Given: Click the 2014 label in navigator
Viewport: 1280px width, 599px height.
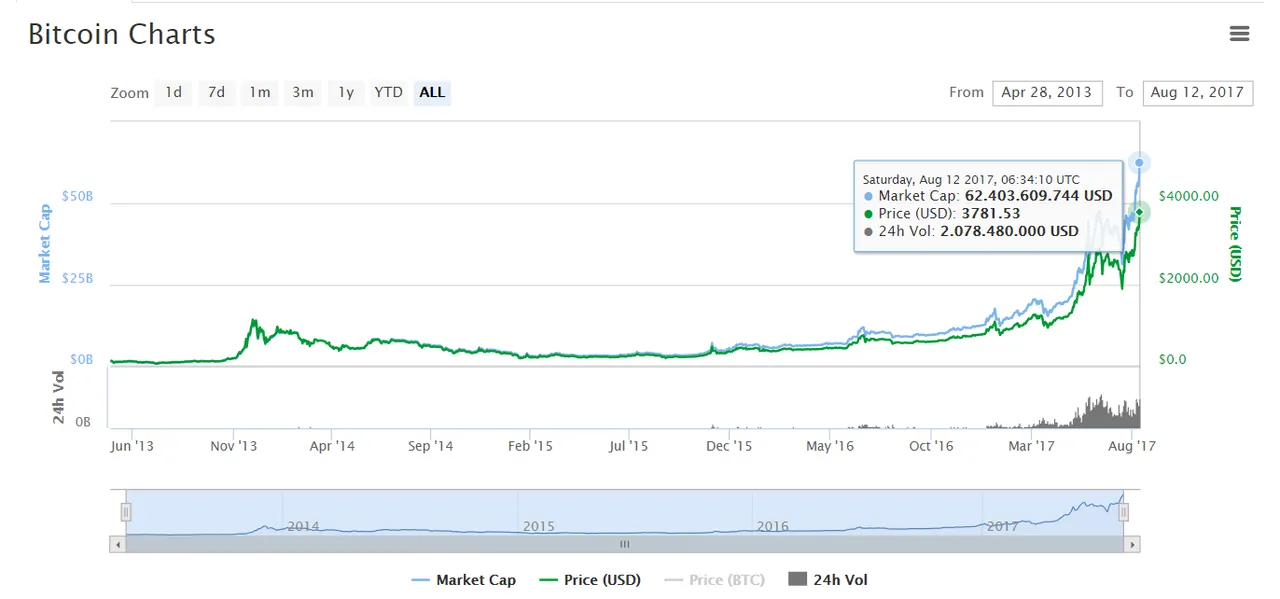Looking at the screenshot, I should 303,526.
